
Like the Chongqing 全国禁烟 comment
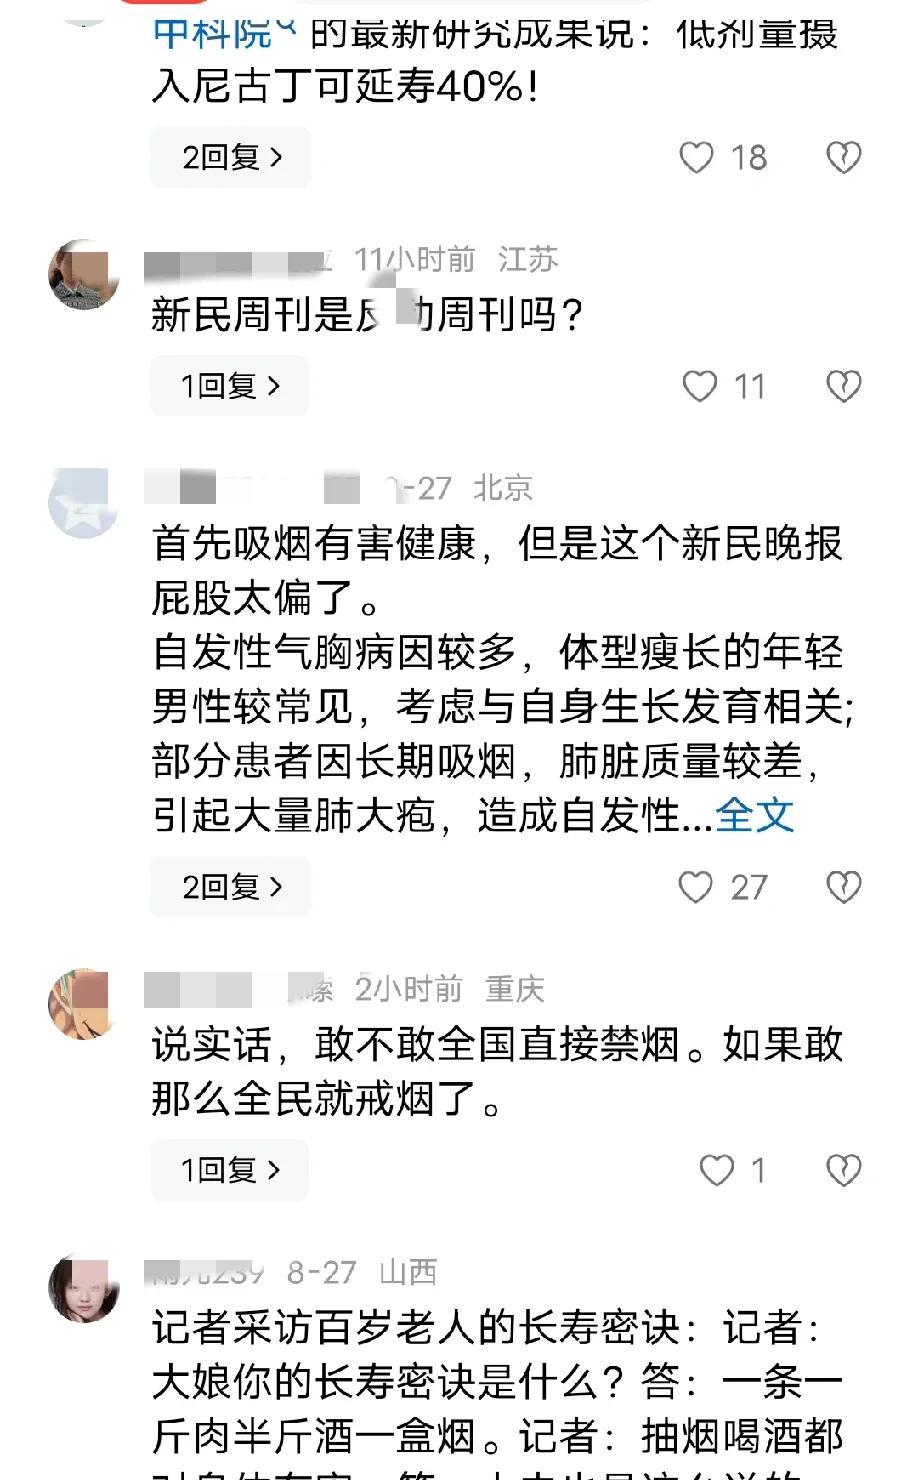tap(716, 1170)
